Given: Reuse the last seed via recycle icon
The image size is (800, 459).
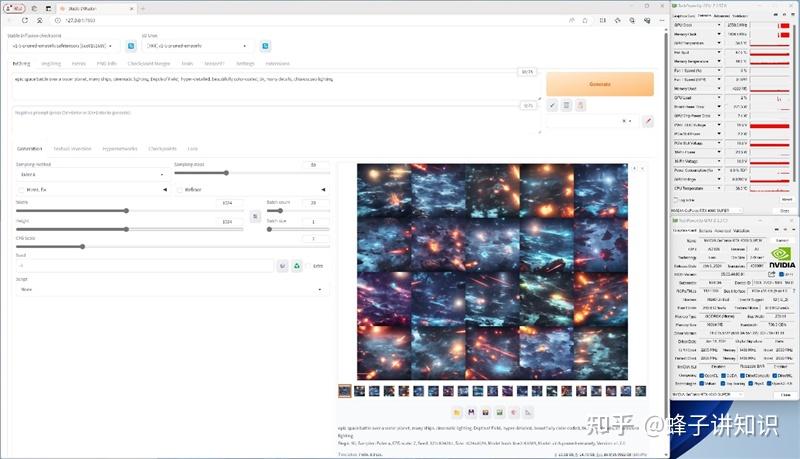Looking at the screenshot, I should tap(296, 266).
